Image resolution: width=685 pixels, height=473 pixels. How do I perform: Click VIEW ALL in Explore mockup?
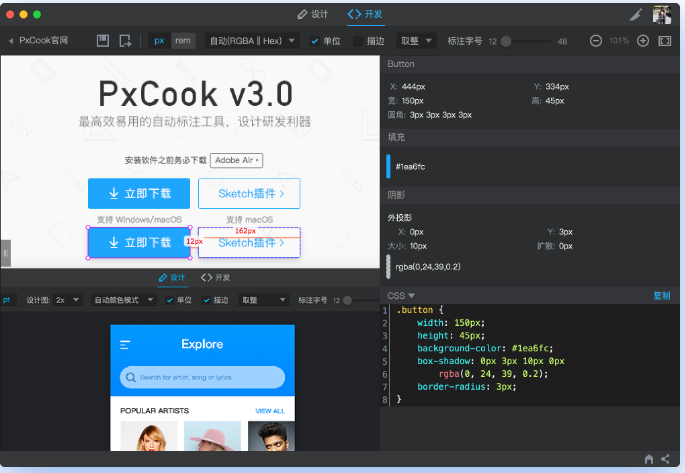pyautogui.click(x=270, y=411)
